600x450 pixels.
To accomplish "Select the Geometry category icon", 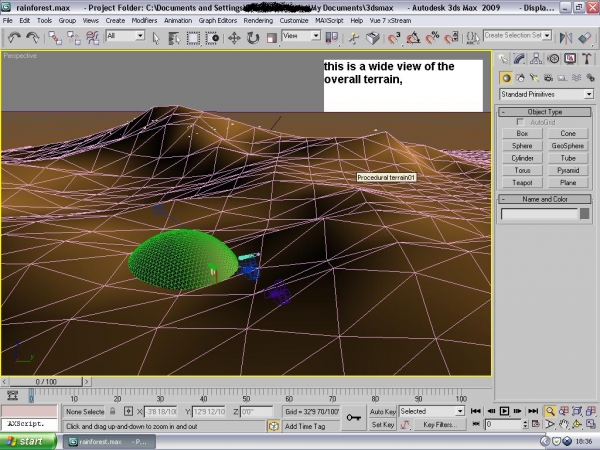I will [x=506, y=78].
